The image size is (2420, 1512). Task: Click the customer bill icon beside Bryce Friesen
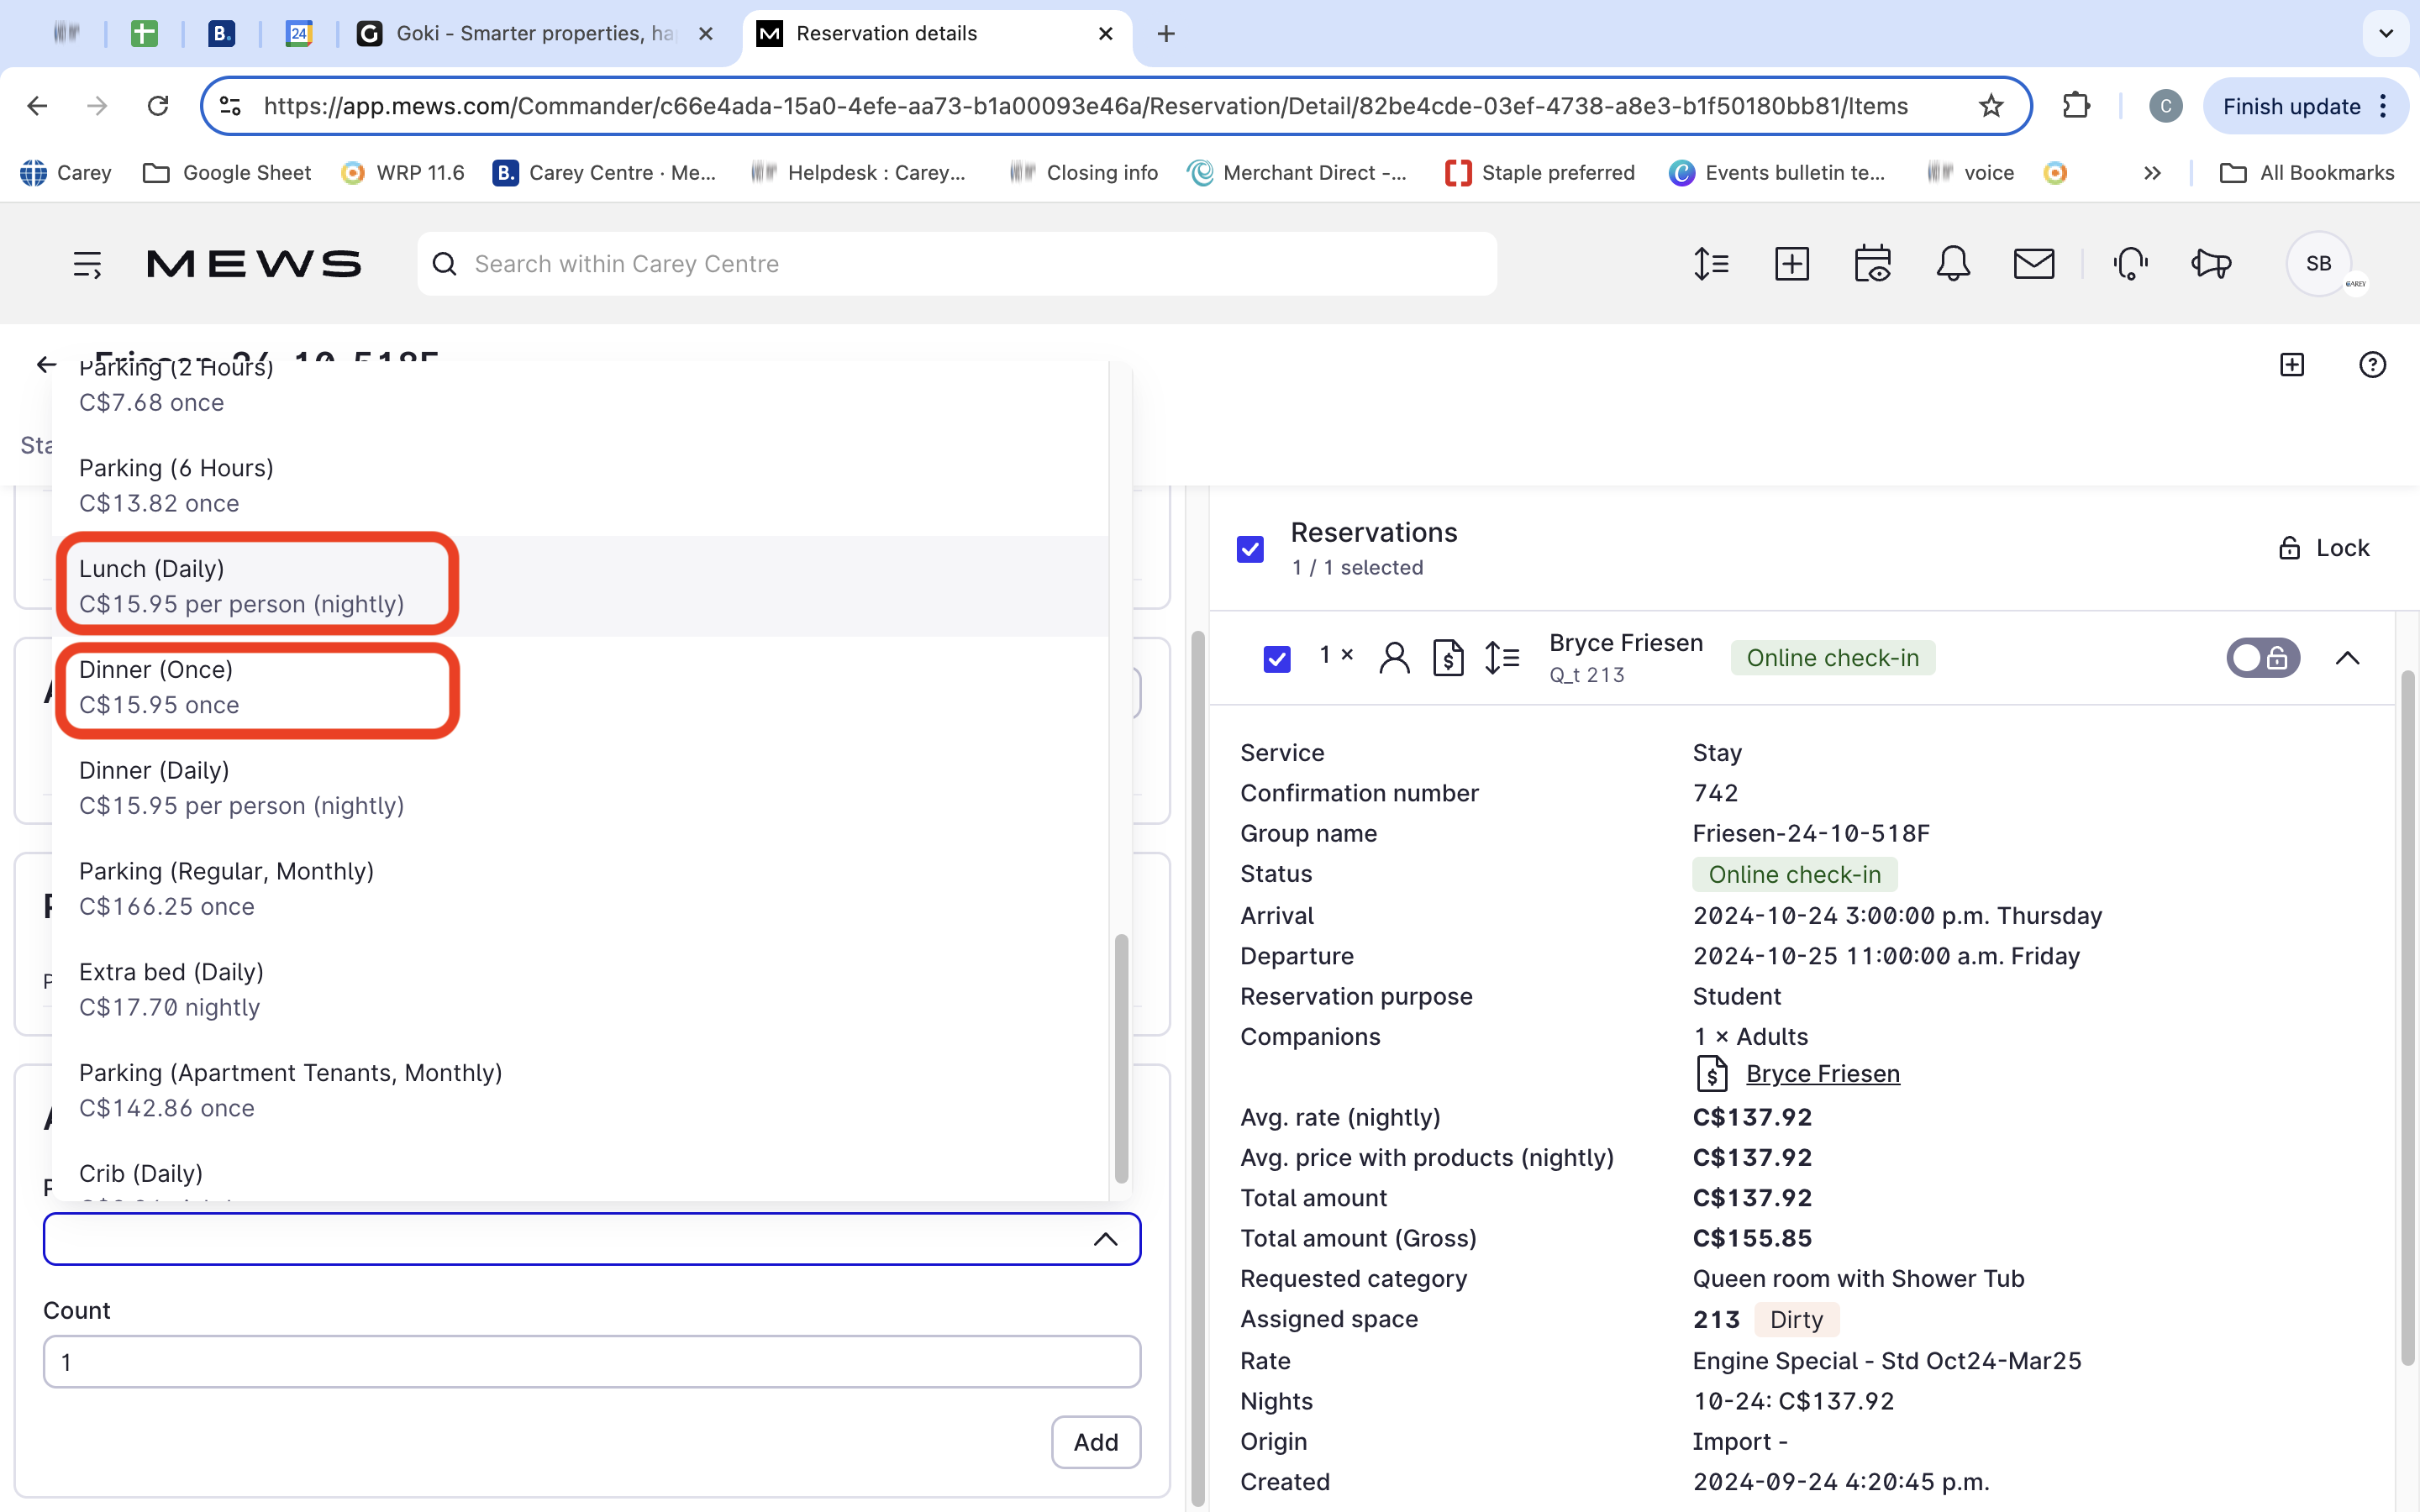point(1447,658)
